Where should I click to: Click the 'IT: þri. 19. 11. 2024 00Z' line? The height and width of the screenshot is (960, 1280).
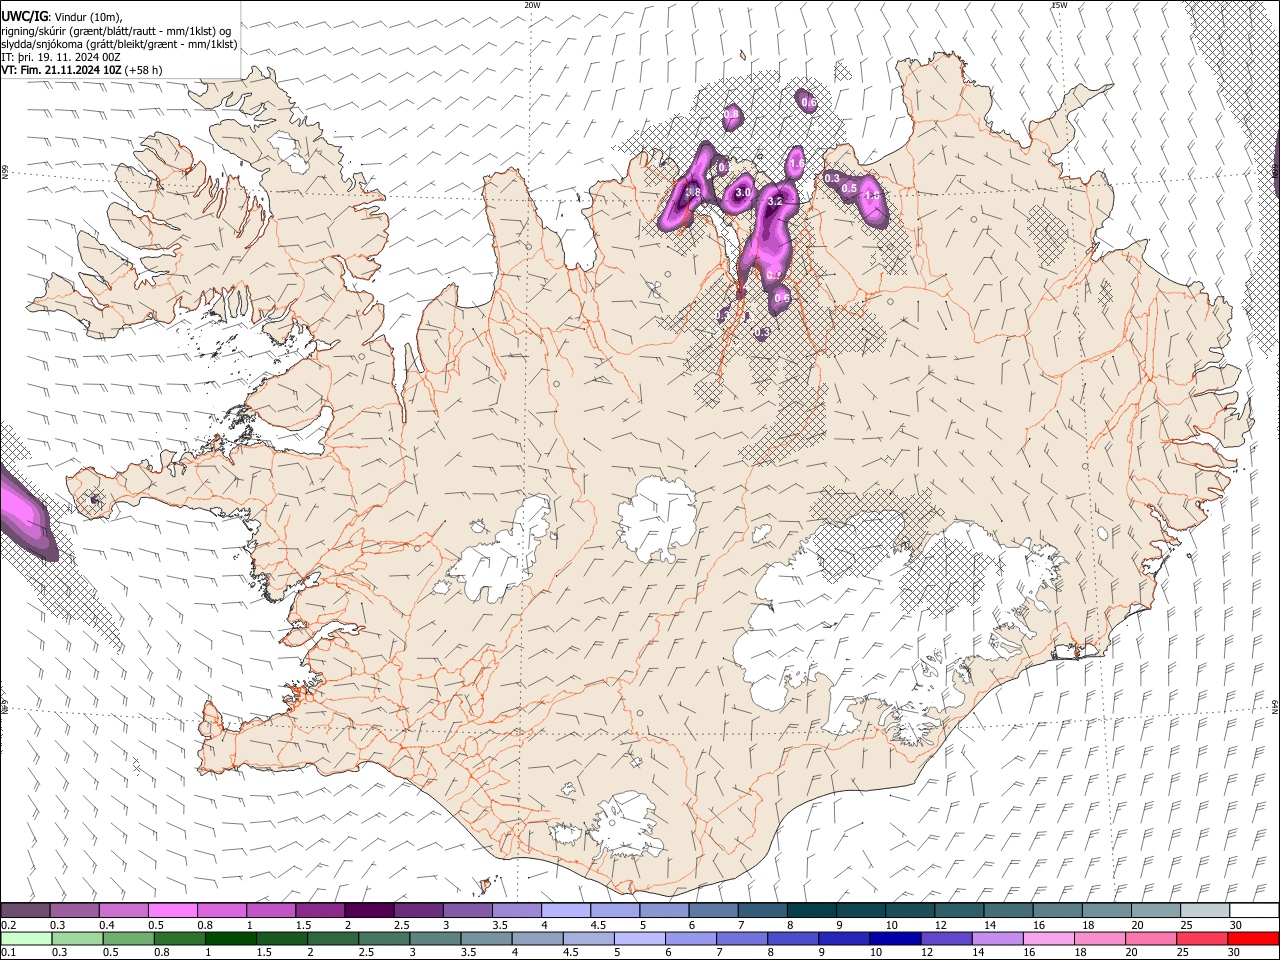click(61, 57)
